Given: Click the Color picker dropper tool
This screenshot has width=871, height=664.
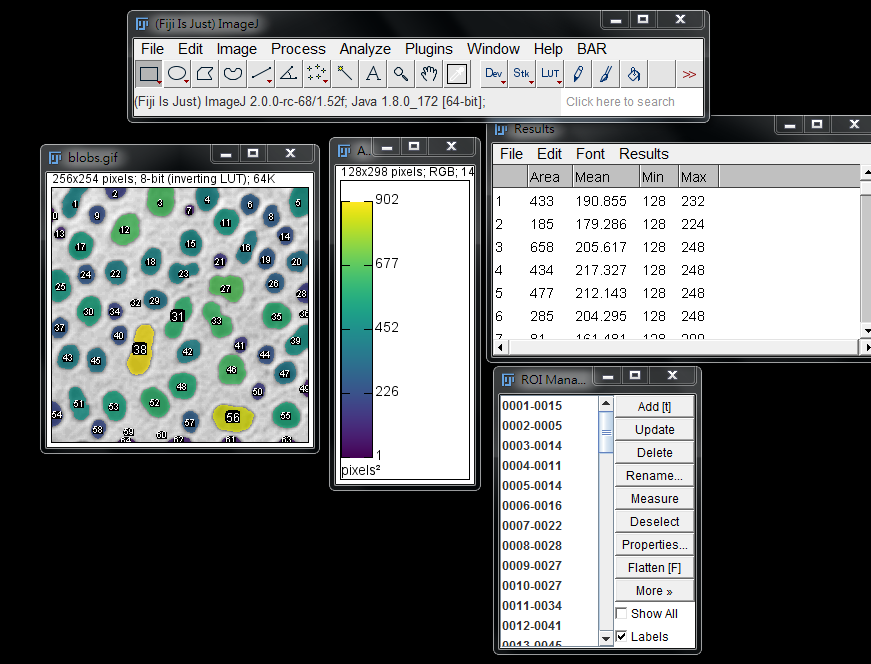Looking at the screenshot, I should (457, 73).
